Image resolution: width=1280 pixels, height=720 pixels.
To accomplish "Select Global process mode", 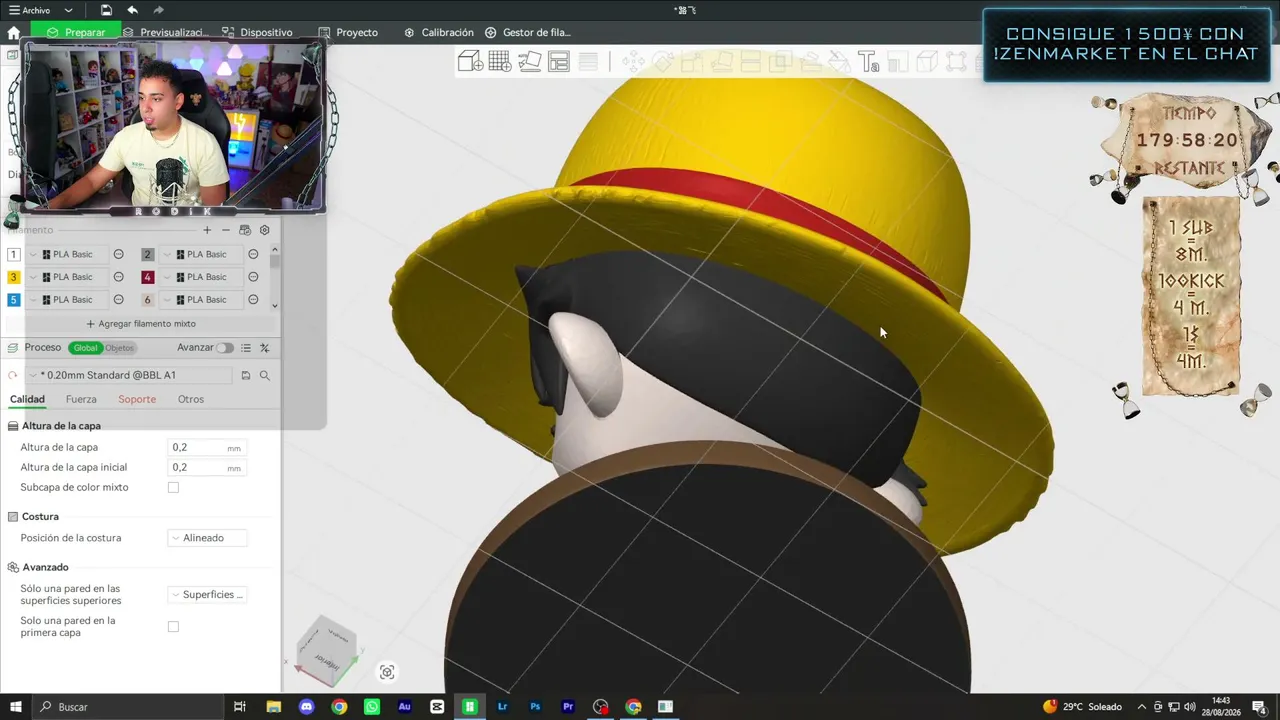I will (x=85, y=348).
